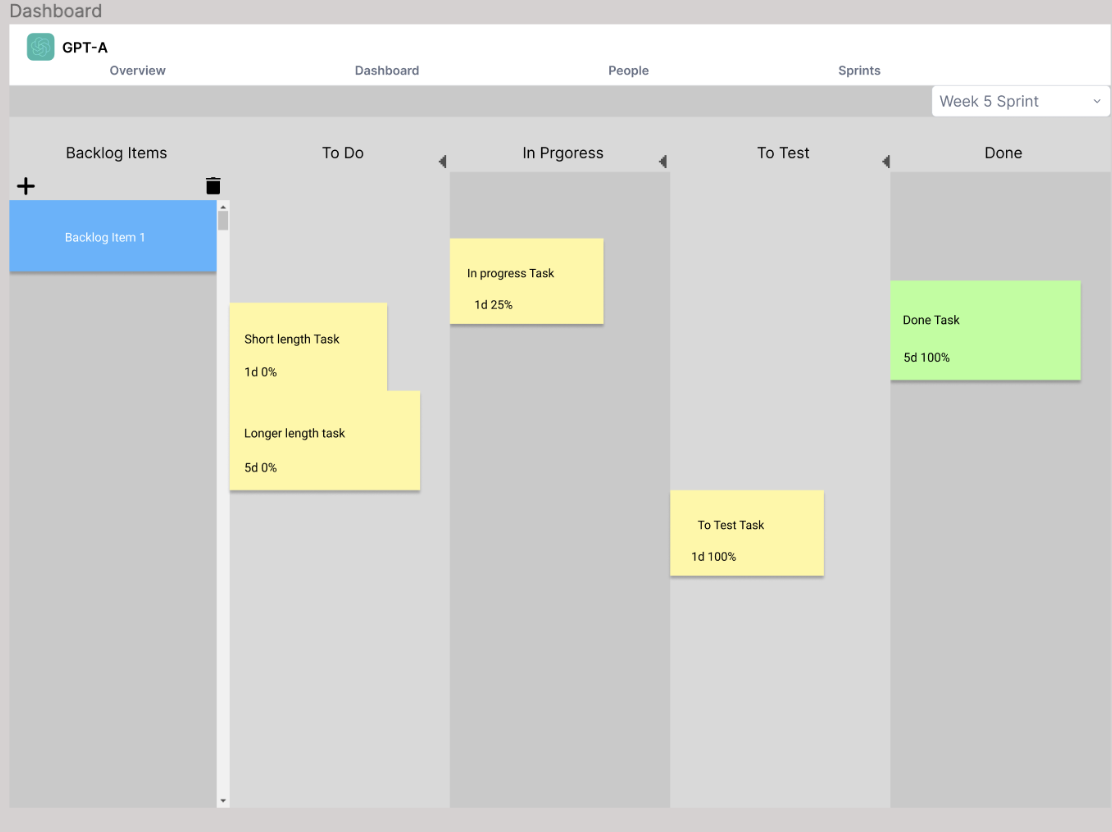Click the backlog scrollbar down arrow
The image size is (1112, 832).
point(222,800)
